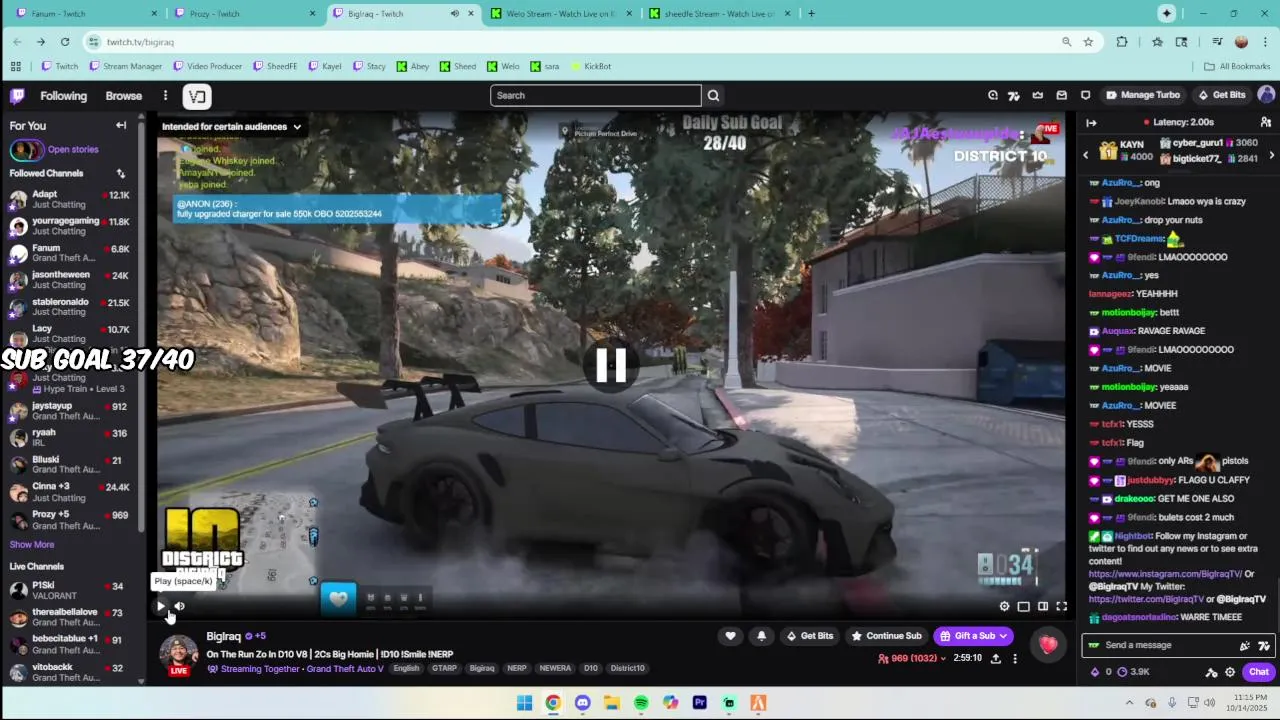Image resolution: width=1280 pixels, height=720 pixels.
Task: Open the 7TV emote menu in chat input
Action: coord(1264,646)
